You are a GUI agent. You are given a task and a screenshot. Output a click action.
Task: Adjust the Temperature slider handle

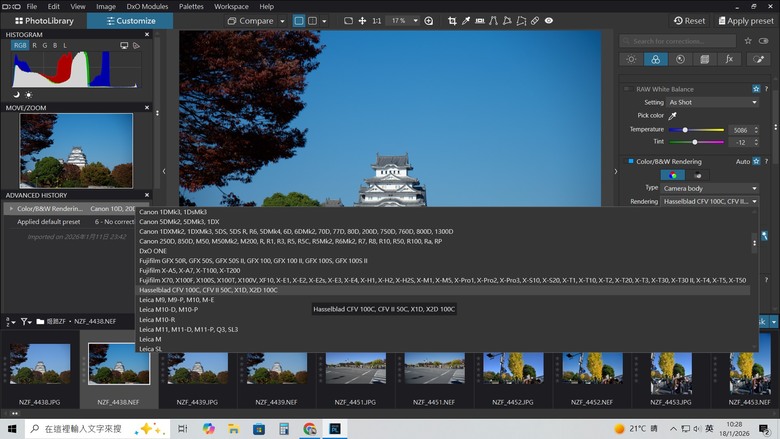pyautogui.click(x=685, y=130)
